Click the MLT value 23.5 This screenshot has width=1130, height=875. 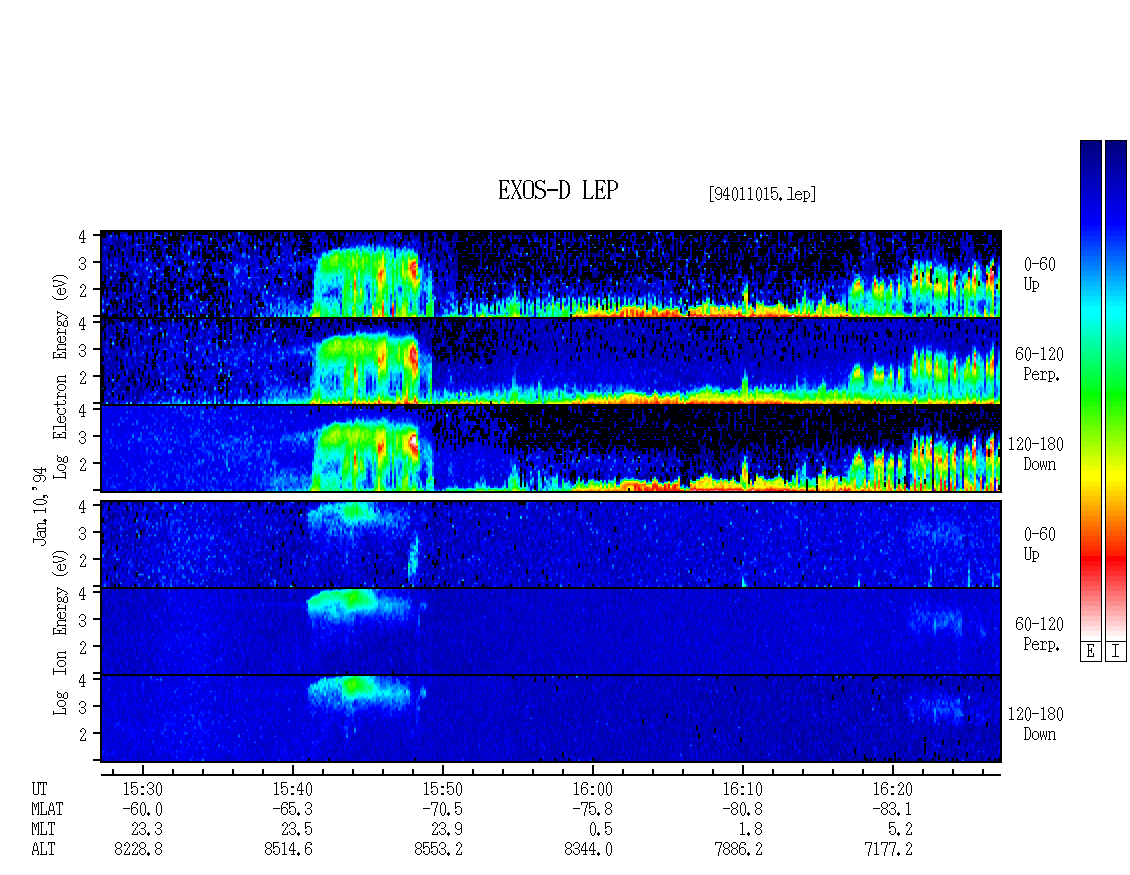[297, 830]
